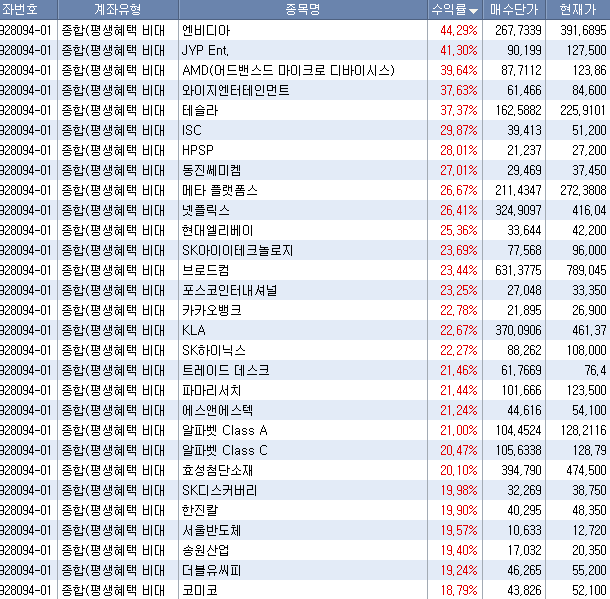Click the 29.87% return value
610x599 pixels.
pos(459,130)
